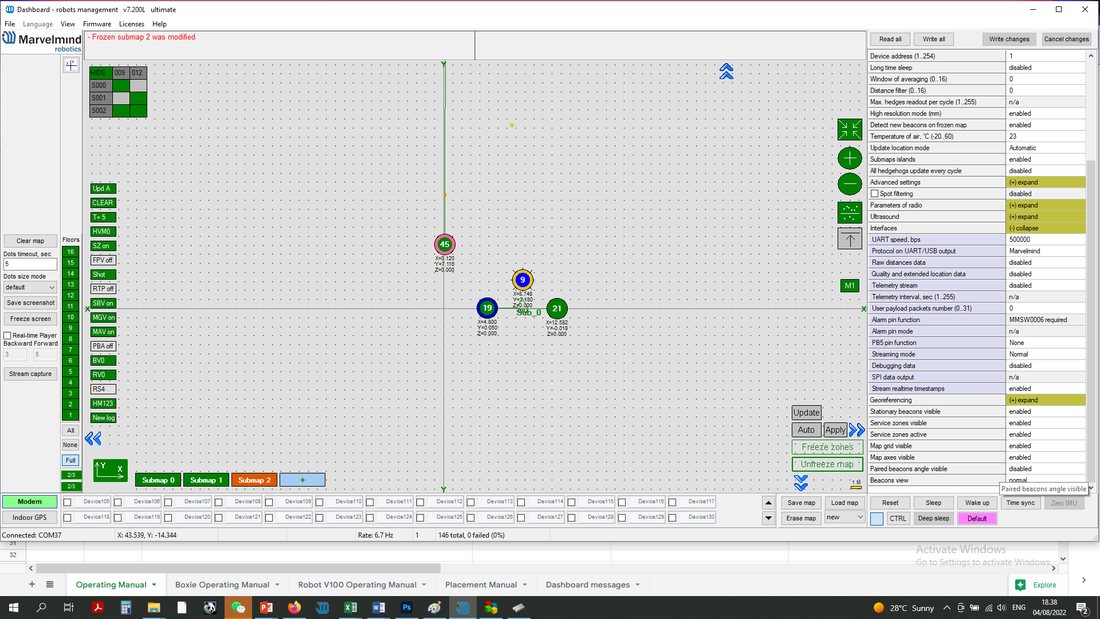1100x619 pixels.
Task: Click the fit-map-to-screen arrows icon
Action: coord(850,129)
